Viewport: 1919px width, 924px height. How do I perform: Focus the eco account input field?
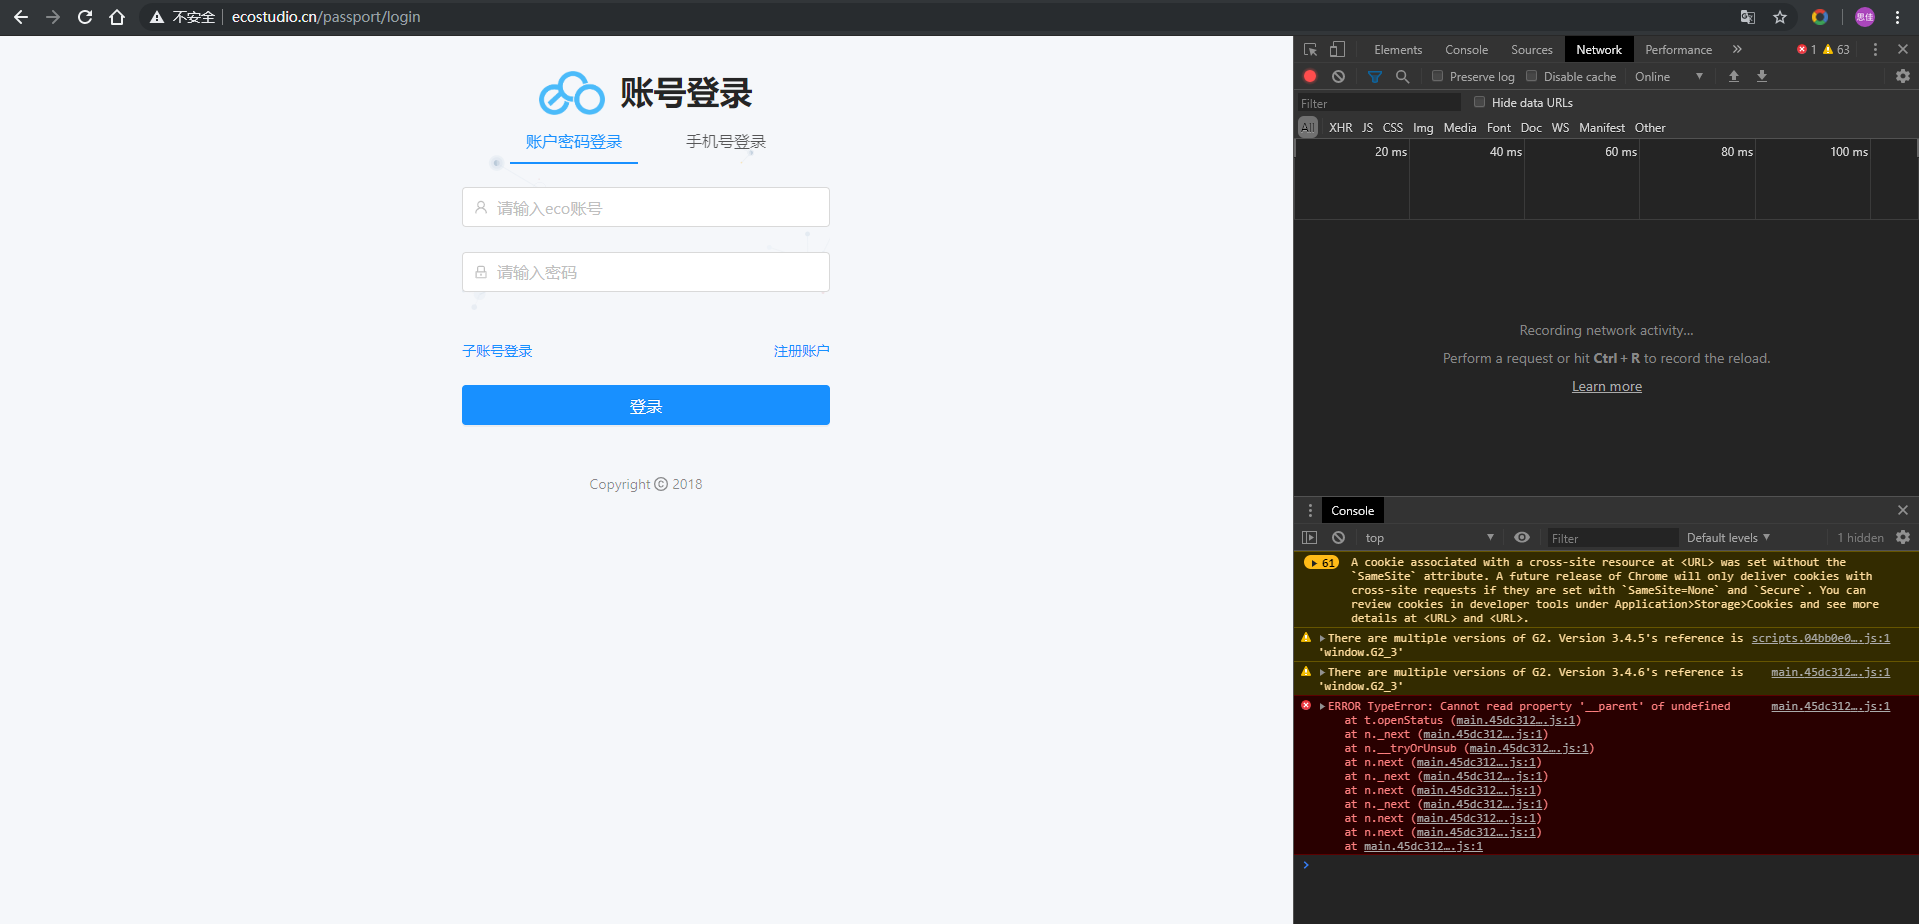click(x=646, y=207)
